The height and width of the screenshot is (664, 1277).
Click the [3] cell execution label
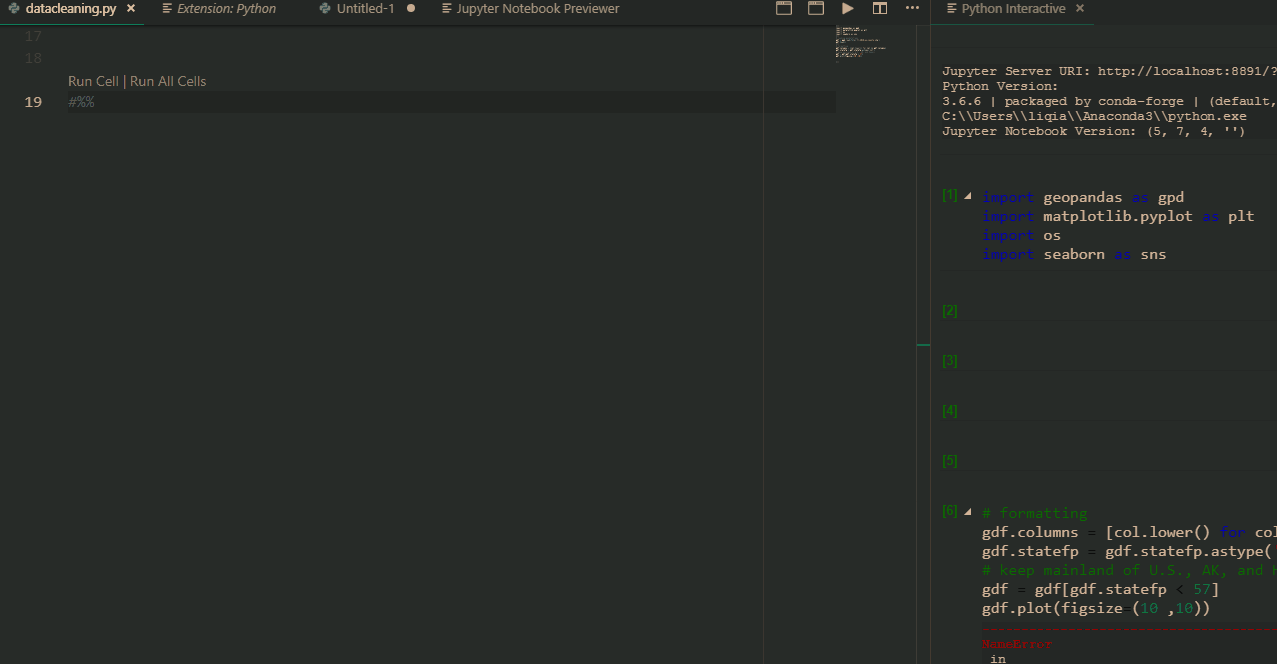950,360
